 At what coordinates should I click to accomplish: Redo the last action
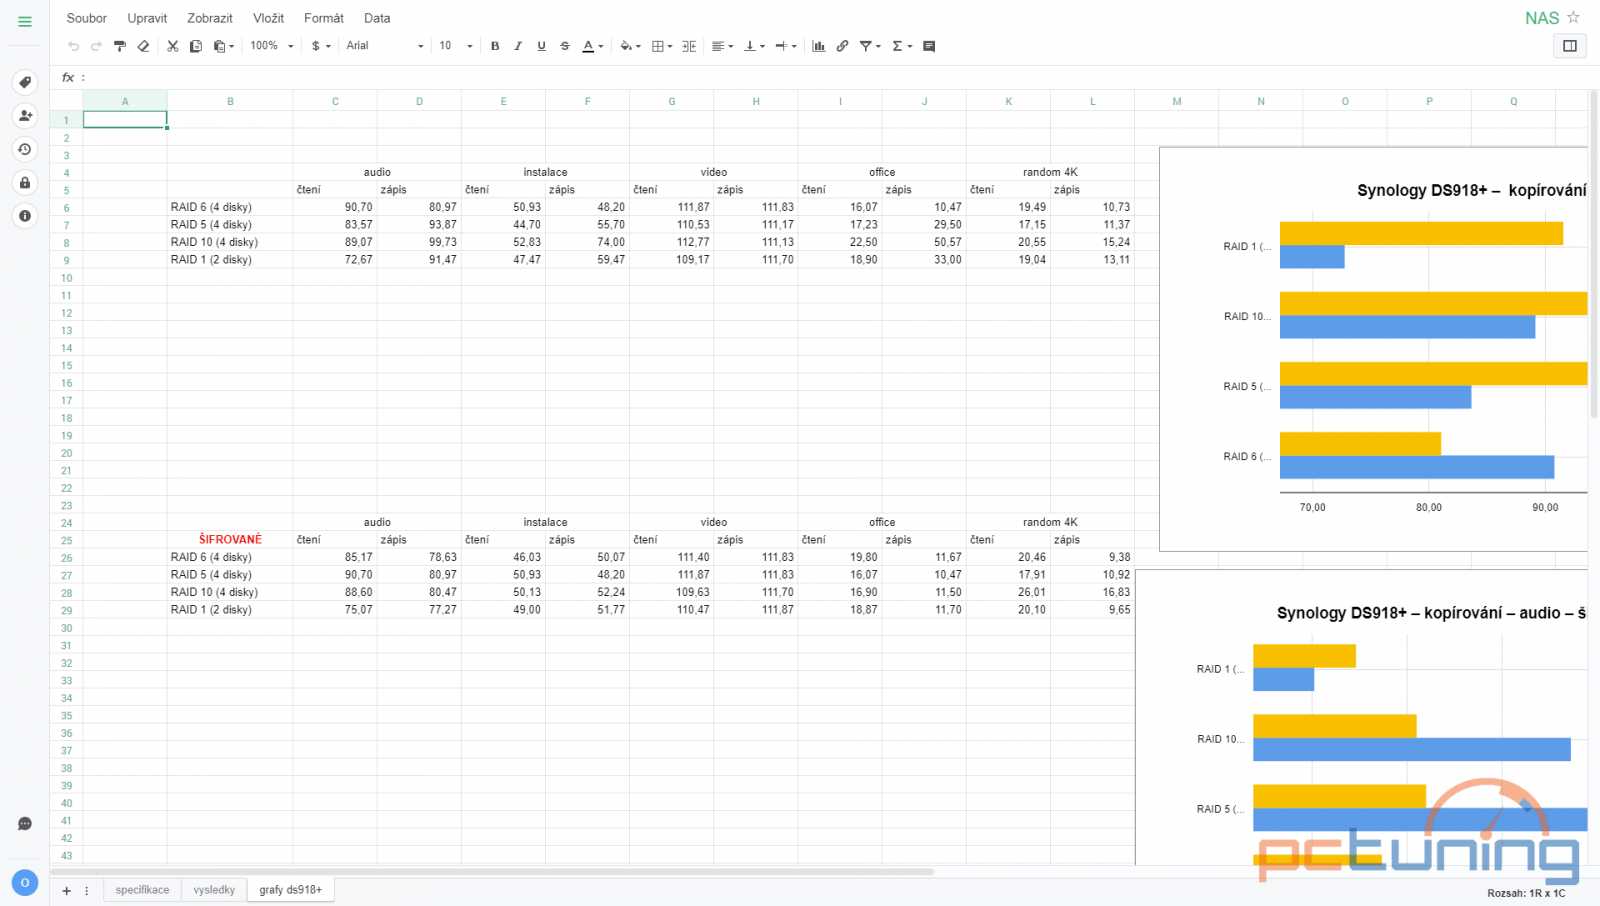tap(96, 46)
